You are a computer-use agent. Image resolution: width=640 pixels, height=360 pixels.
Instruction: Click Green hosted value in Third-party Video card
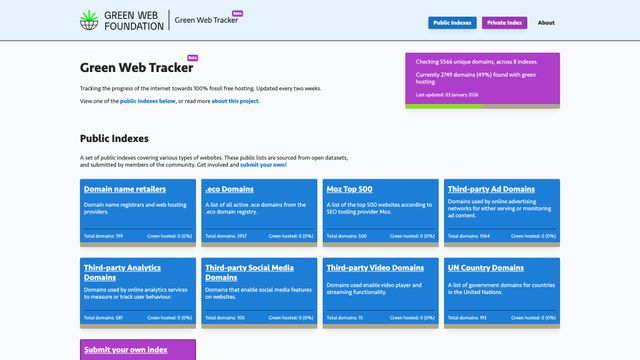412,318
